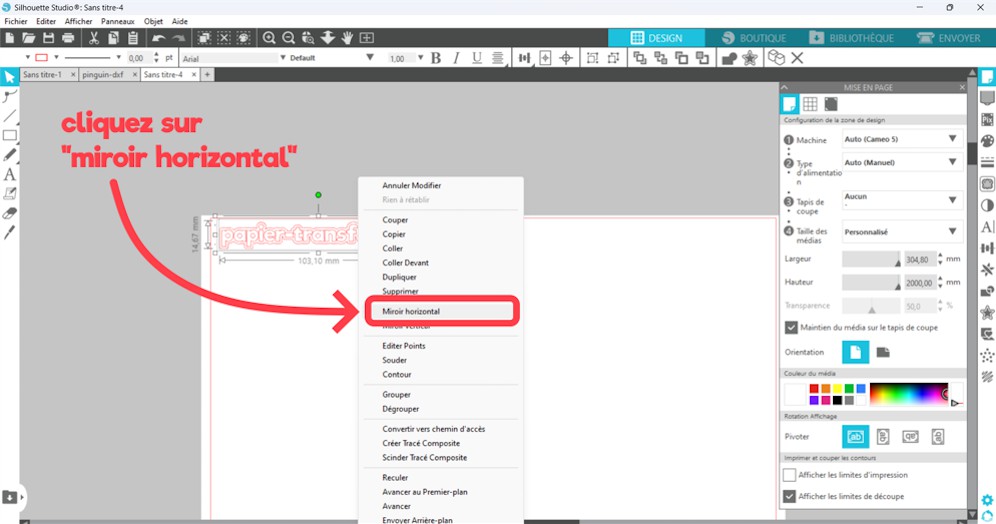
Task: Create a new document with the blank-page icon
Action: point(10,38)
